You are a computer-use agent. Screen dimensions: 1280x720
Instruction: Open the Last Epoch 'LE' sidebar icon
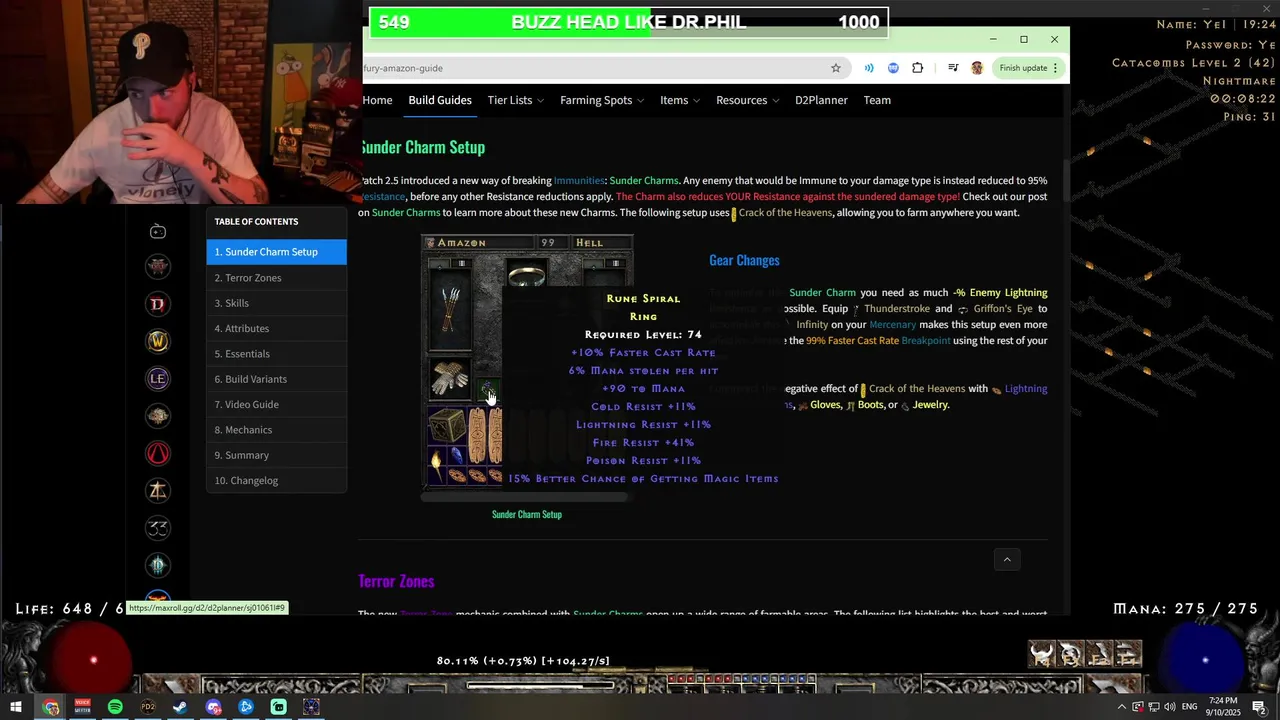[157, 378]
